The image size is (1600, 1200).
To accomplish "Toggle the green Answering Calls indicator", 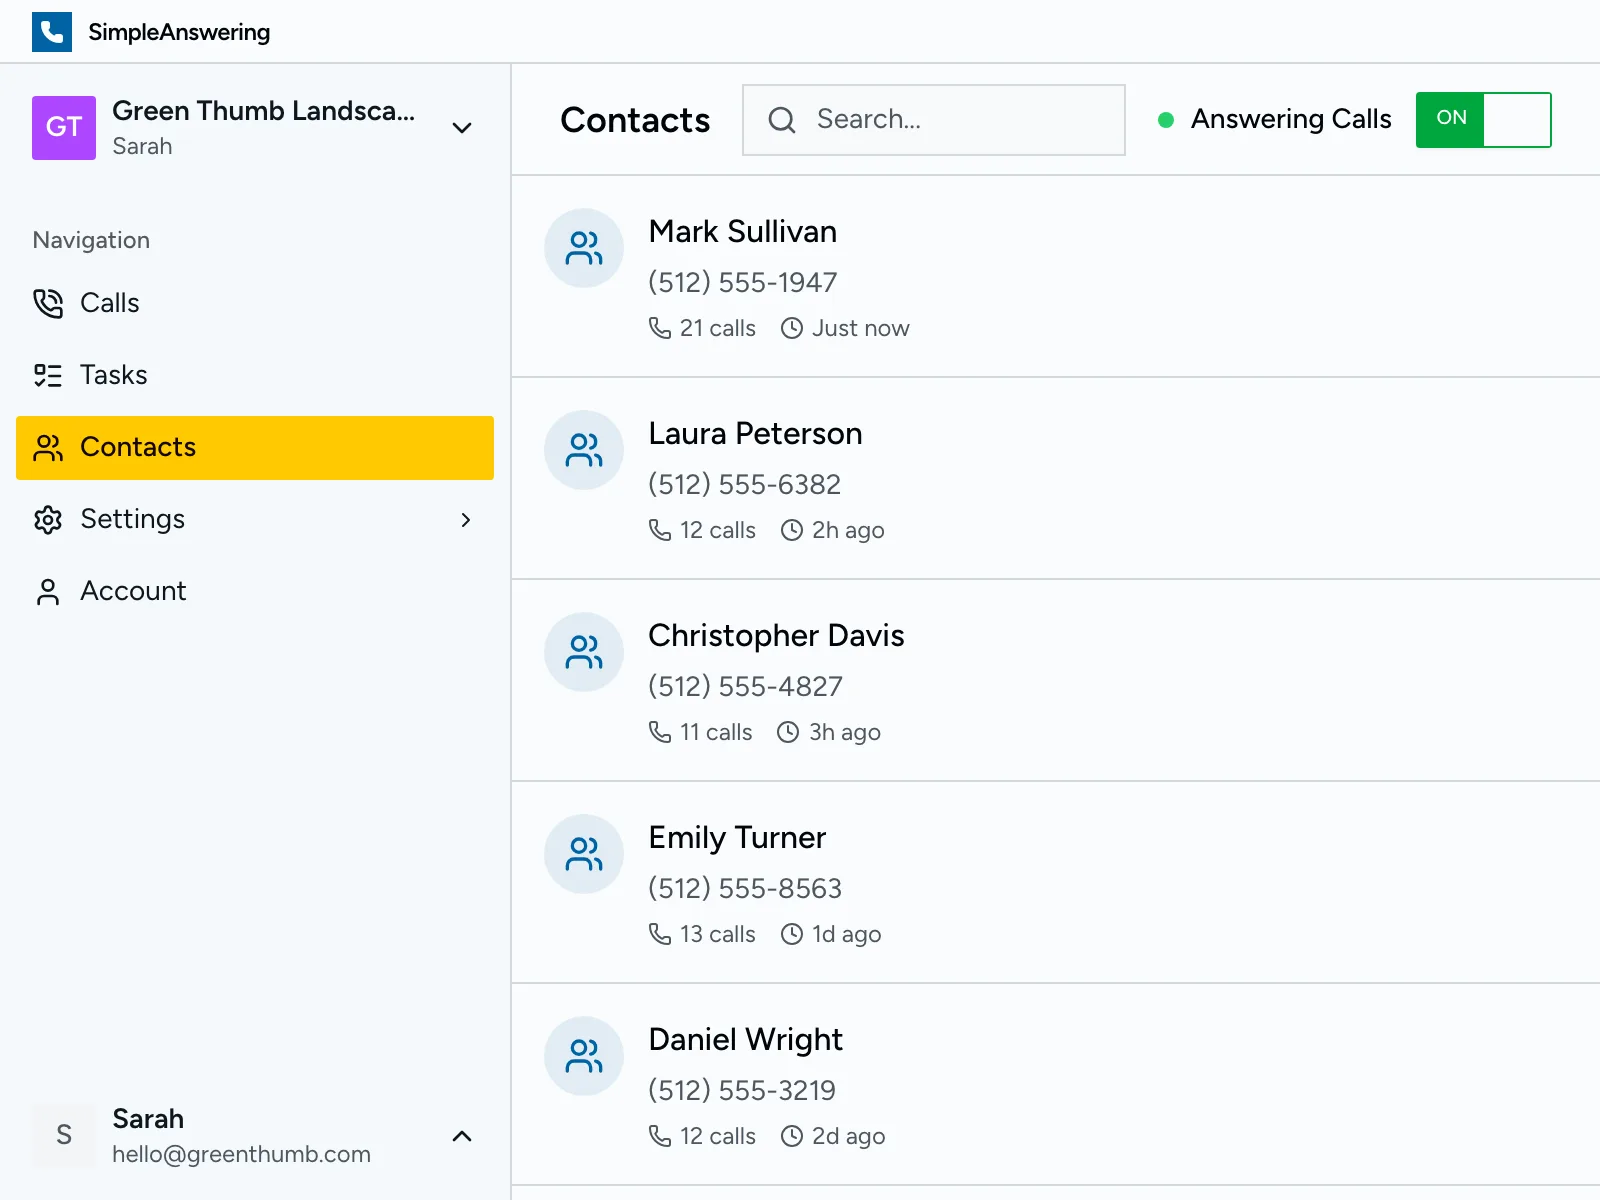I will [x=1166, y=120].
